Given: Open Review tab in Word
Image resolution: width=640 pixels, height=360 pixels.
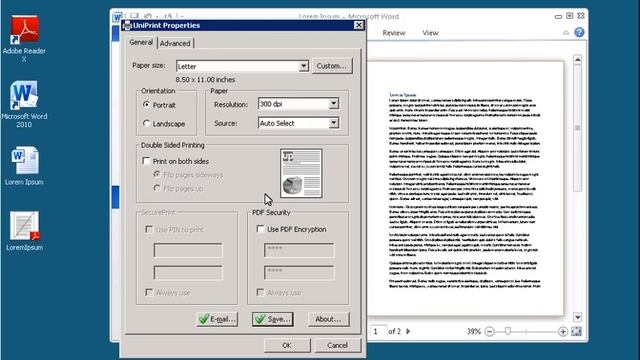Looking at the screenshot, I should point(394,33).
